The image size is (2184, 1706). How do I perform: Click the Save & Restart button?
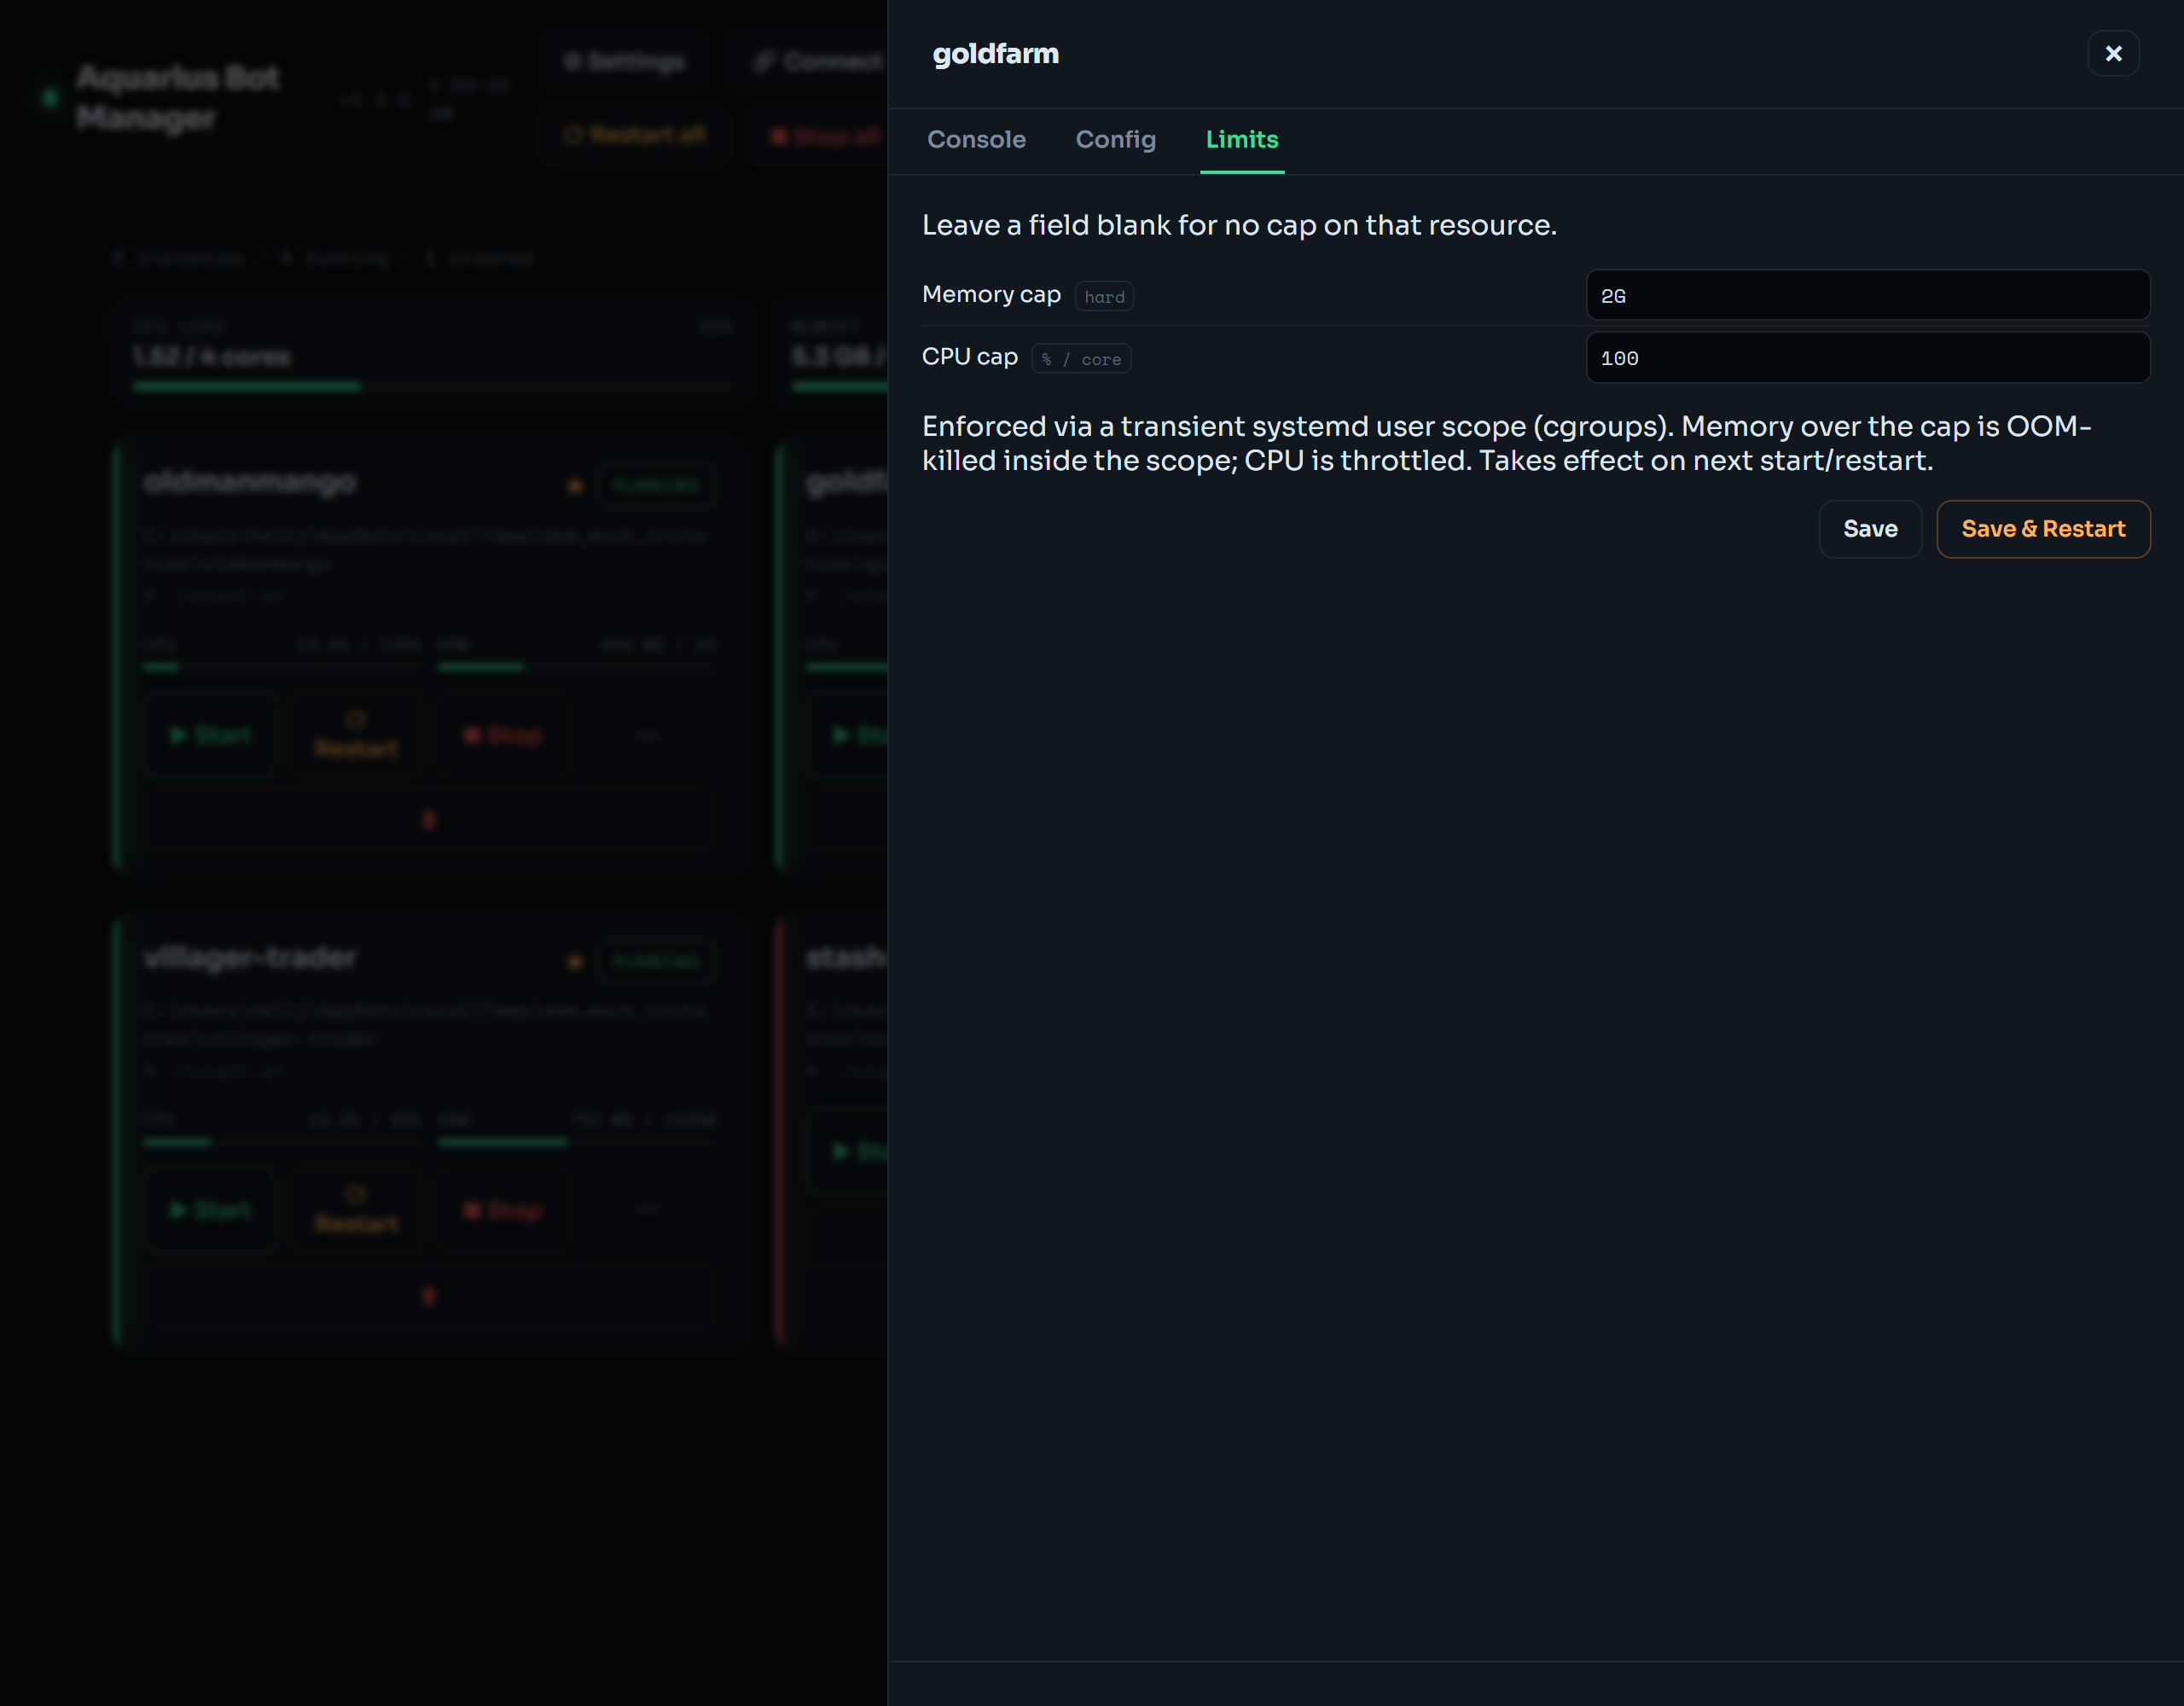click(2042, 529)
